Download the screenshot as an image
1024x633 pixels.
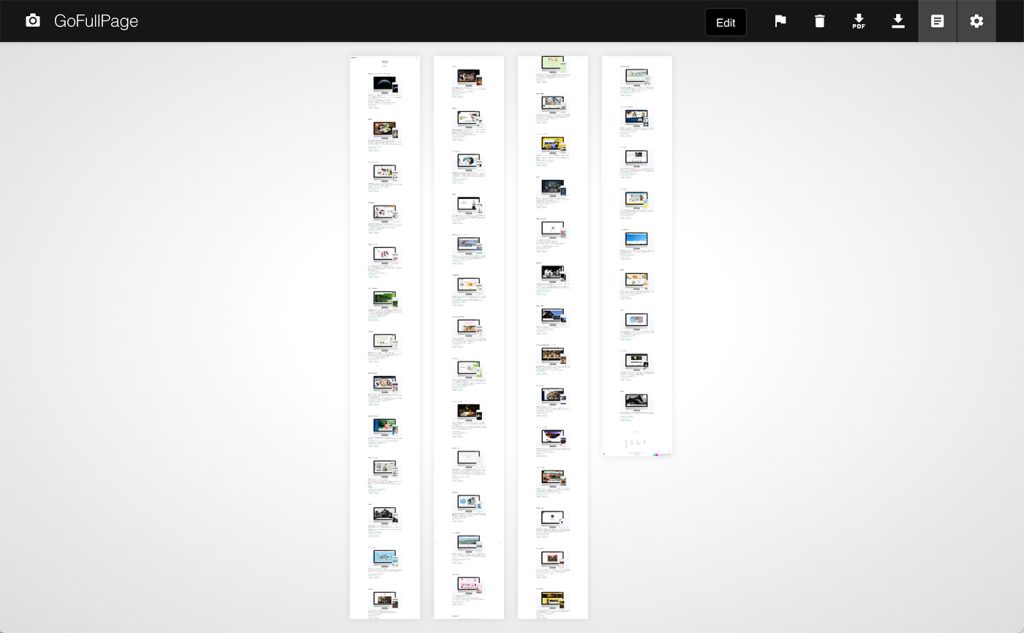[x=898, y=21]
